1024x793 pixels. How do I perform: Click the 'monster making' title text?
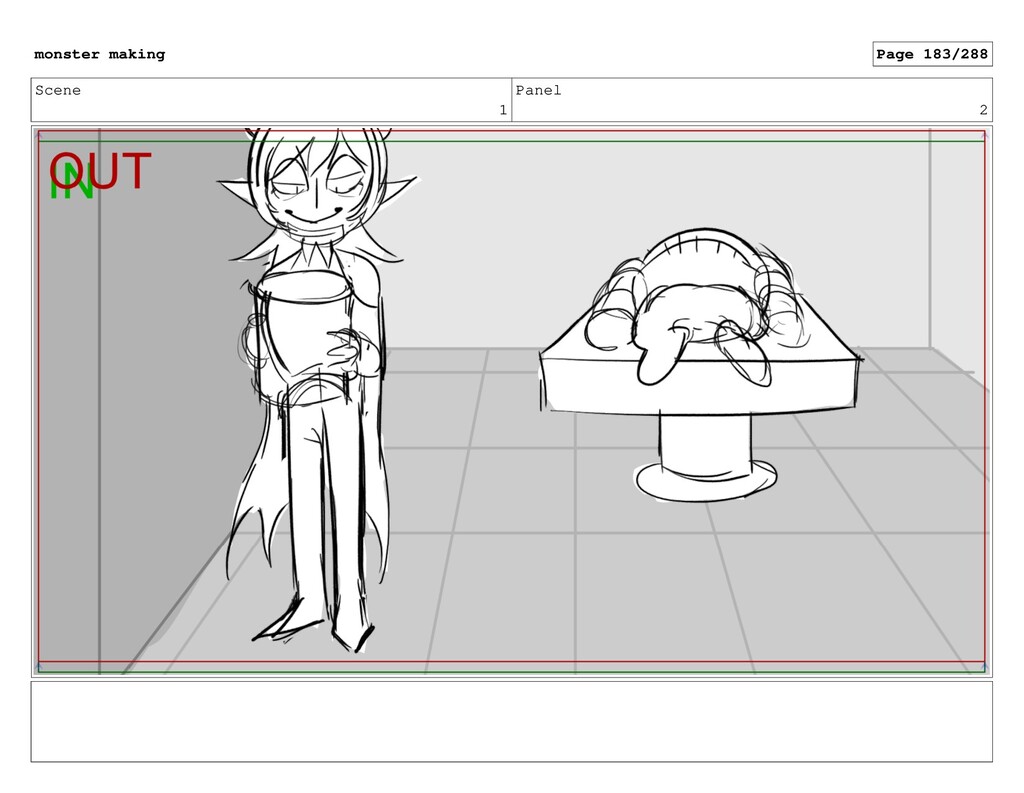[x=99, y=54]
